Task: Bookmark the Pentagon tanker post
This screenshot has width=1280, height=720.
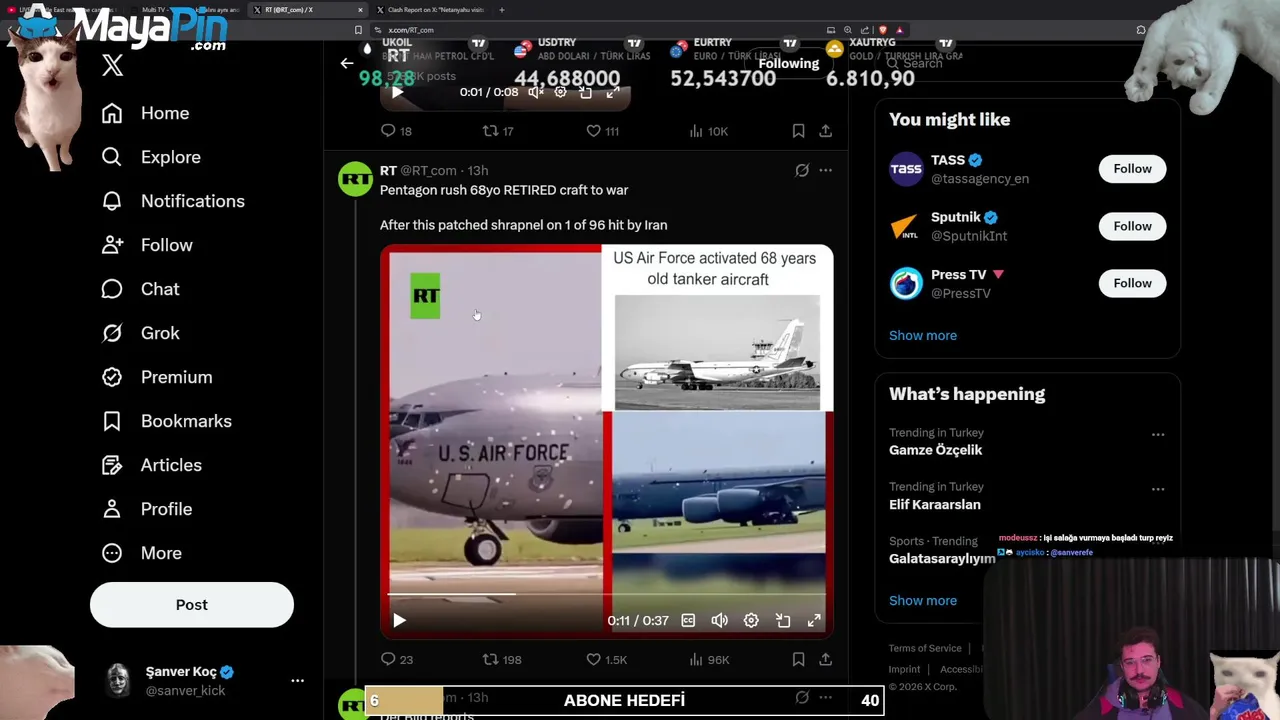Action: point(798,659)
